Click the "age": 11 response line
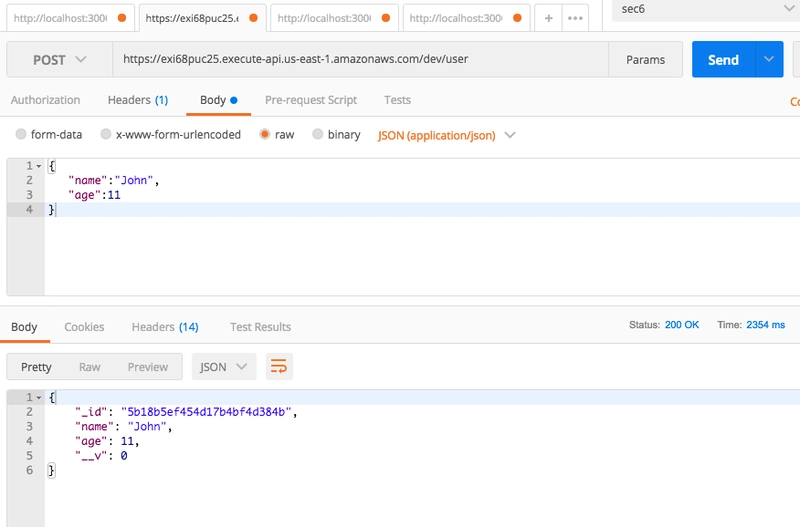This screenshot has height=527, width=800. pyautogui.click(x=107, y=441)
